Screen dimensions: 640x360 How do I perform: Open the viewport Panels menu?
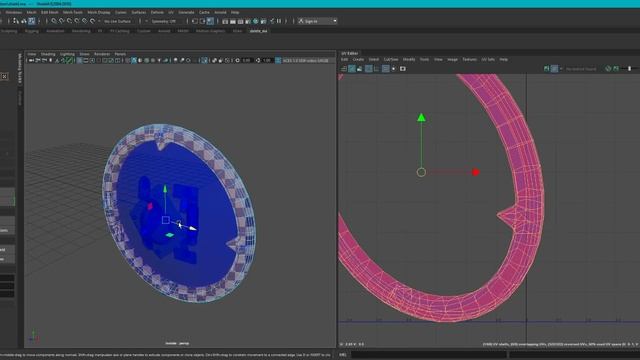pos(120,54)
